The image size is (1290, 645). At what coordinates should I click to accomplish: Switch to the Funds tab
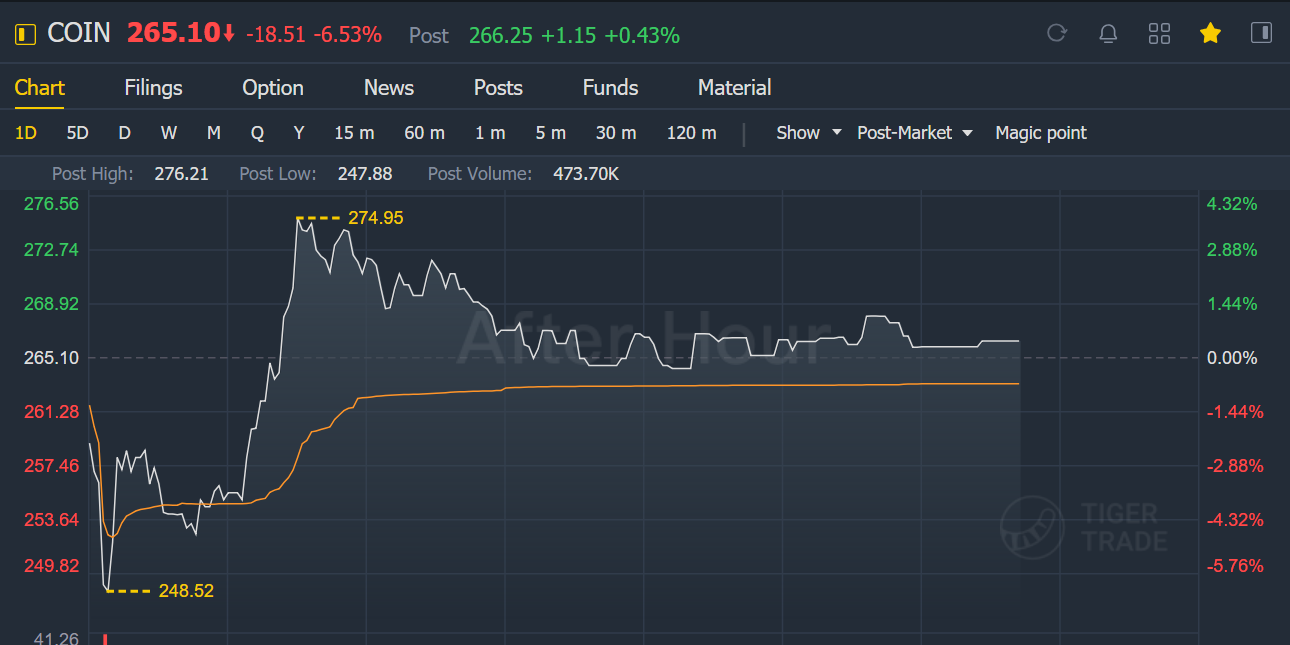(x=610, y=88)
